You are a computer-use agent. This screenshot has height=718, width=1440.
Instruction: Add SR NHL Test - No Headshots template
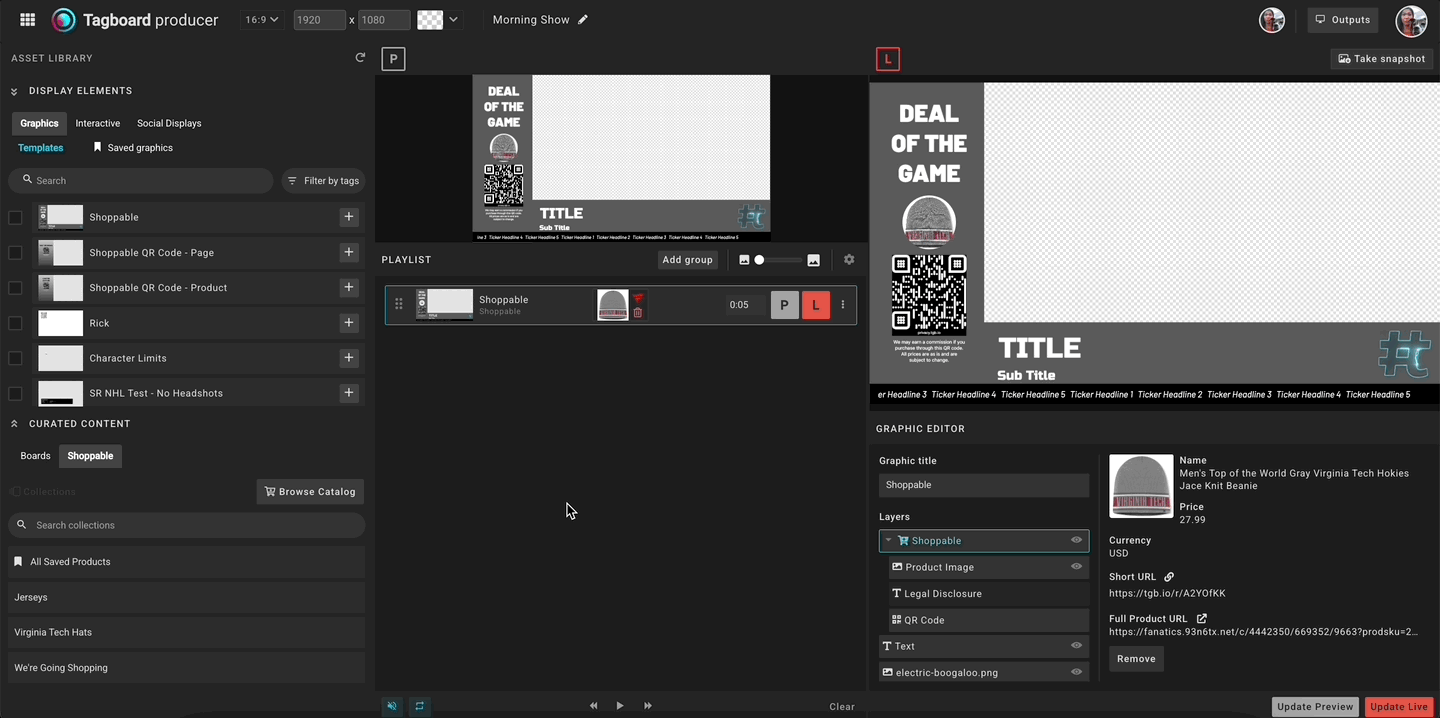click(x=348, y=393)
